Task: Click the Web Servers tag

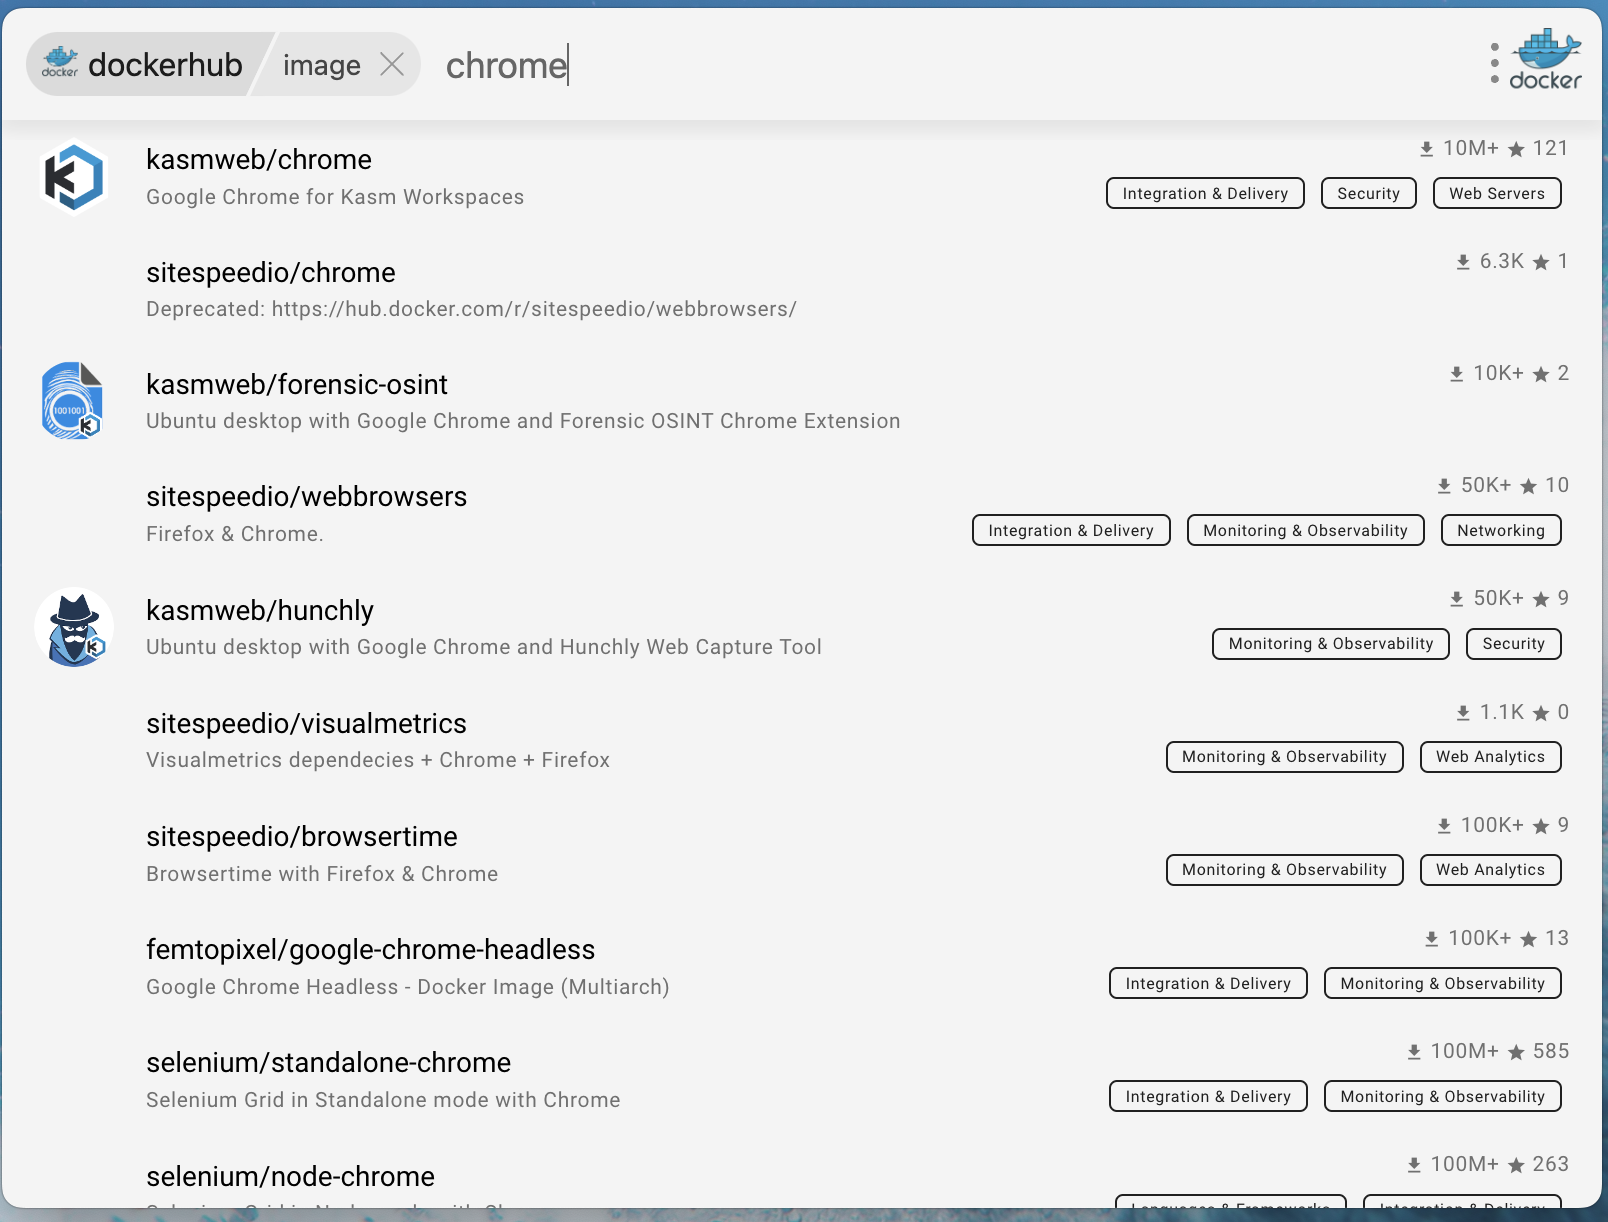Action: click(1497, 193)
